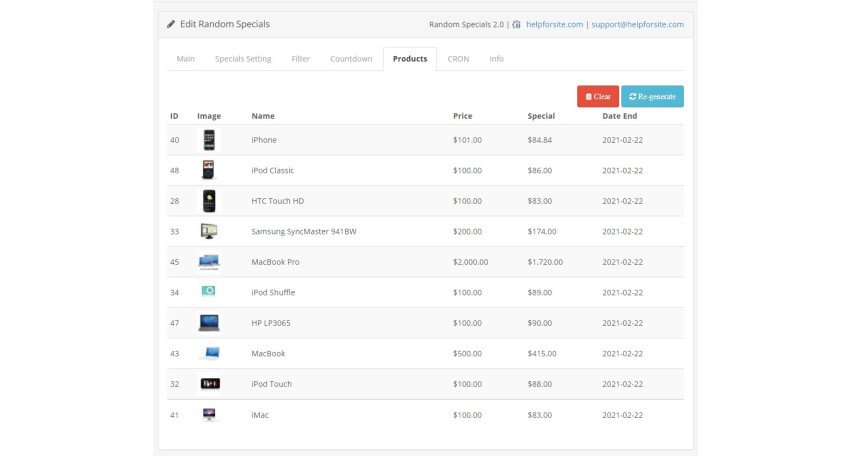Go to the Countdown tab
This screenshot has width=852, height=456.
351,59
